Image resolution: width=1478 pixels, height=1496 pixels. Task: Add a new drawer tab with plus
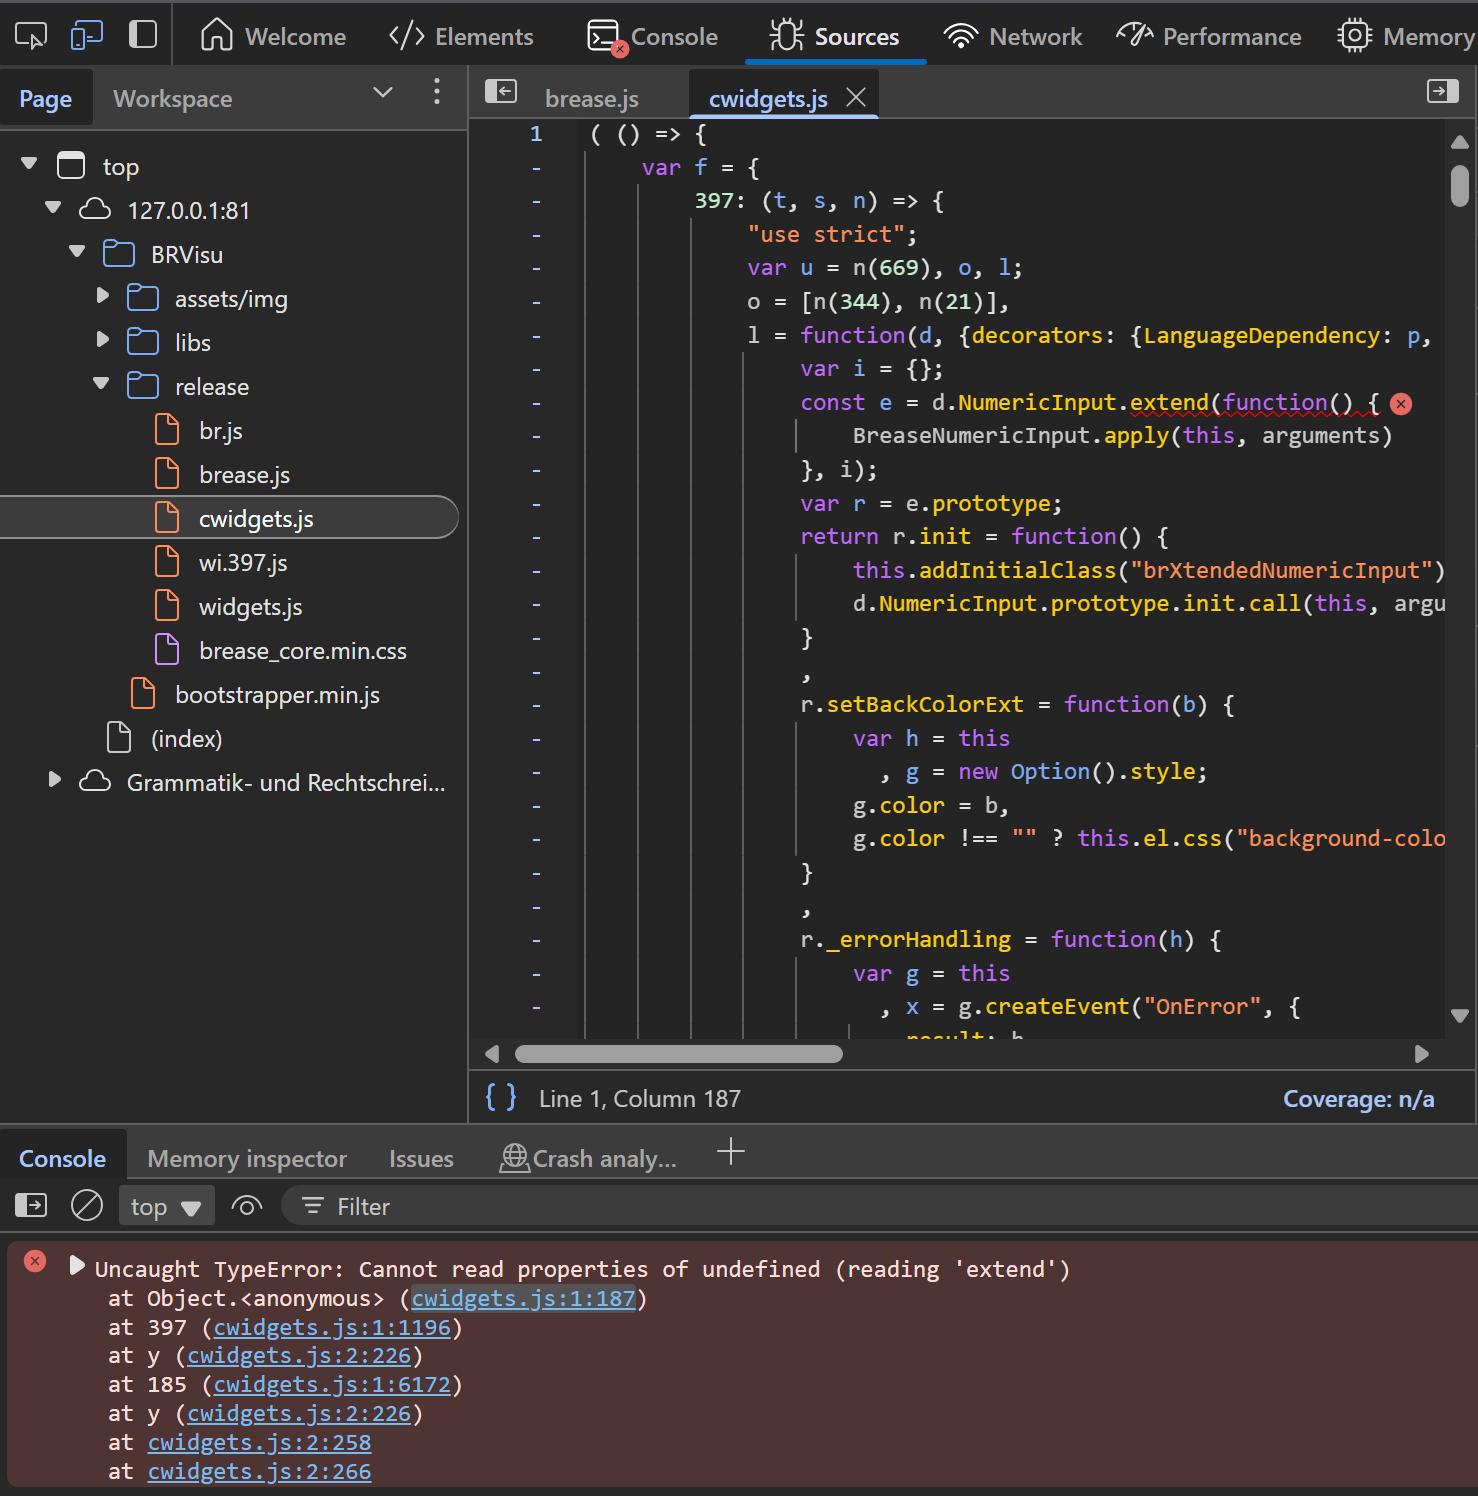click(731, 1152)
